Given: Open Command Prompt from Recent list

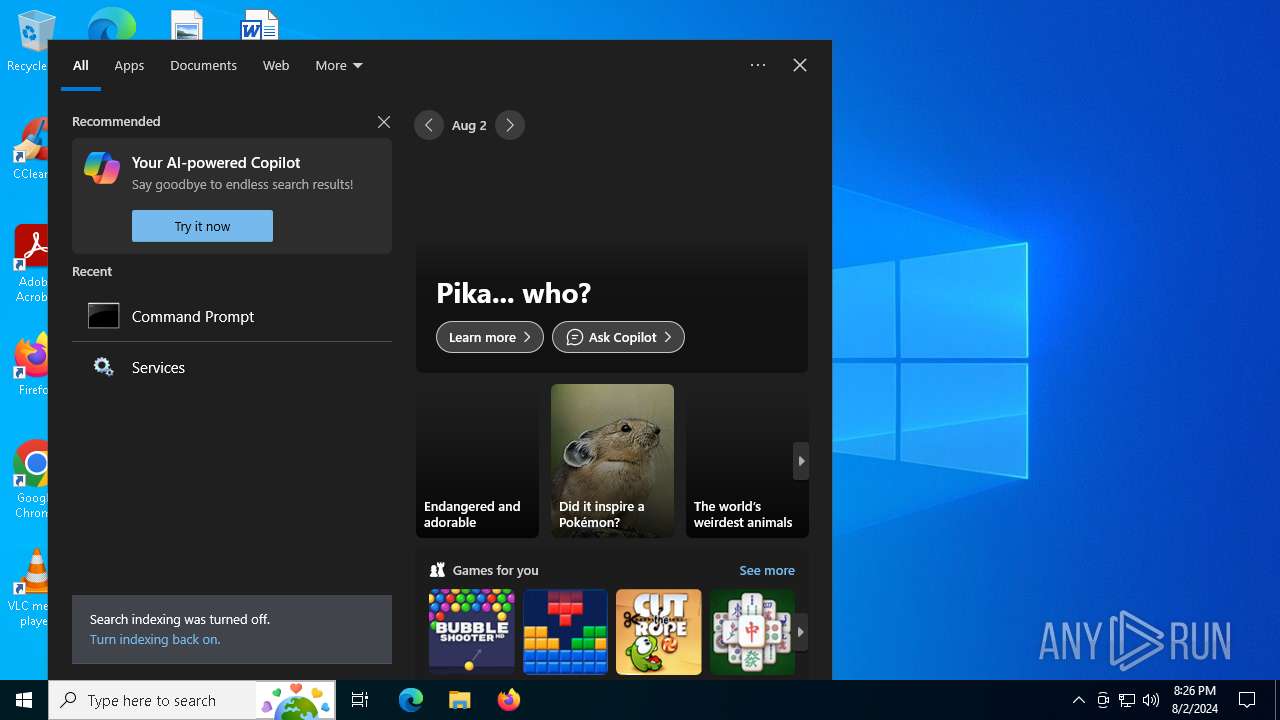Looking at the screenshot, I should pyautogui.click(x=232, y=316).
